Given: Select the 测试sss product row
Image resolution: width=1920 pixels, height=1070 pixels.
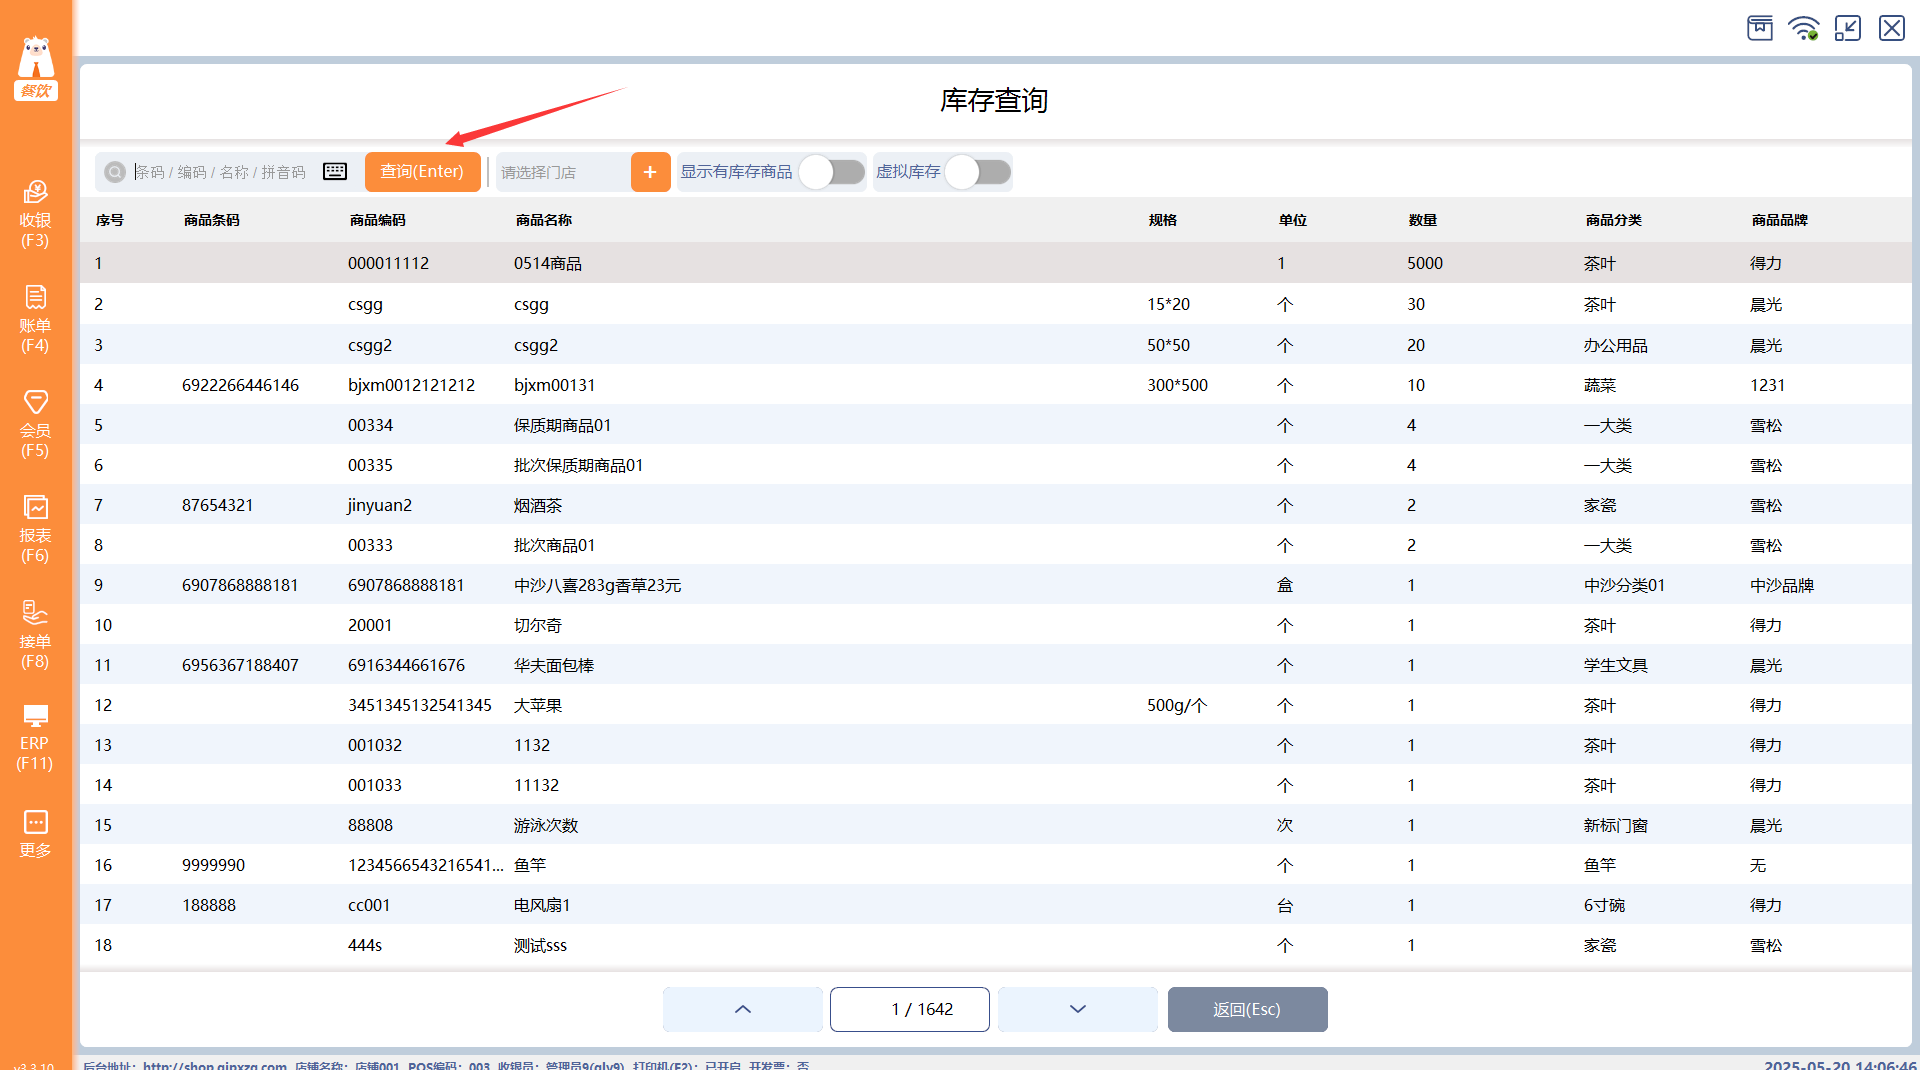Looking at the screenshot, I should pos(996,945).
